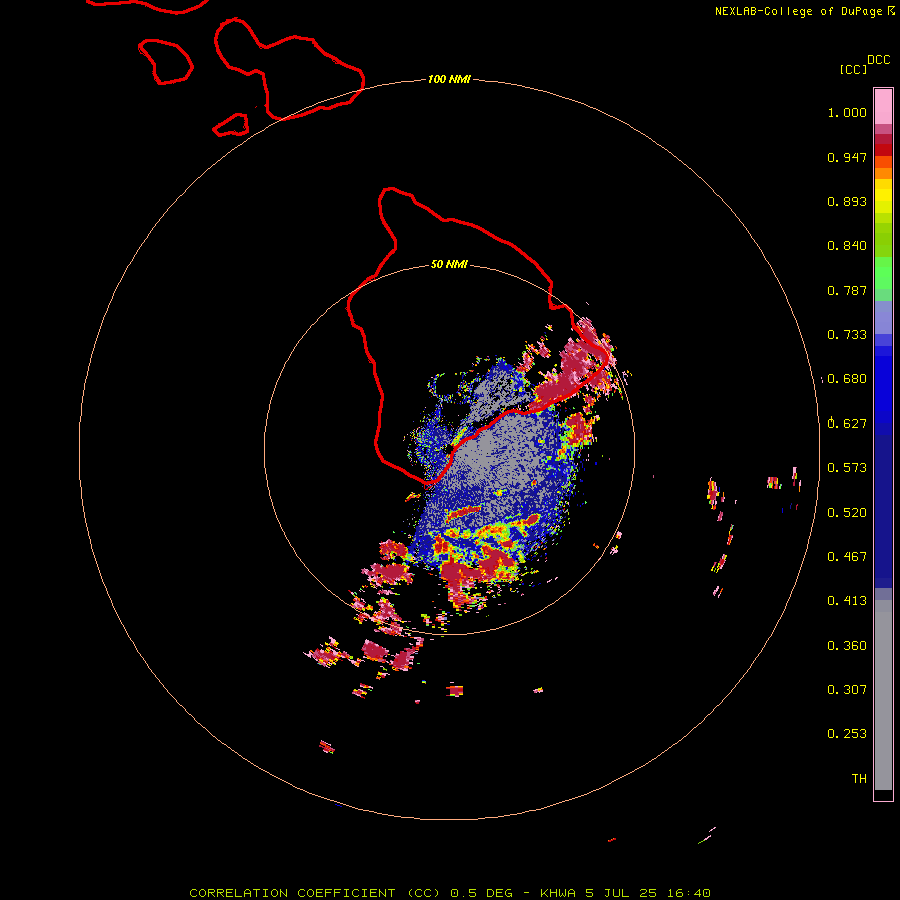Screen dimensions: 900x900
Task: Select the 0.733 scale value
Action: tap(847, 335)
